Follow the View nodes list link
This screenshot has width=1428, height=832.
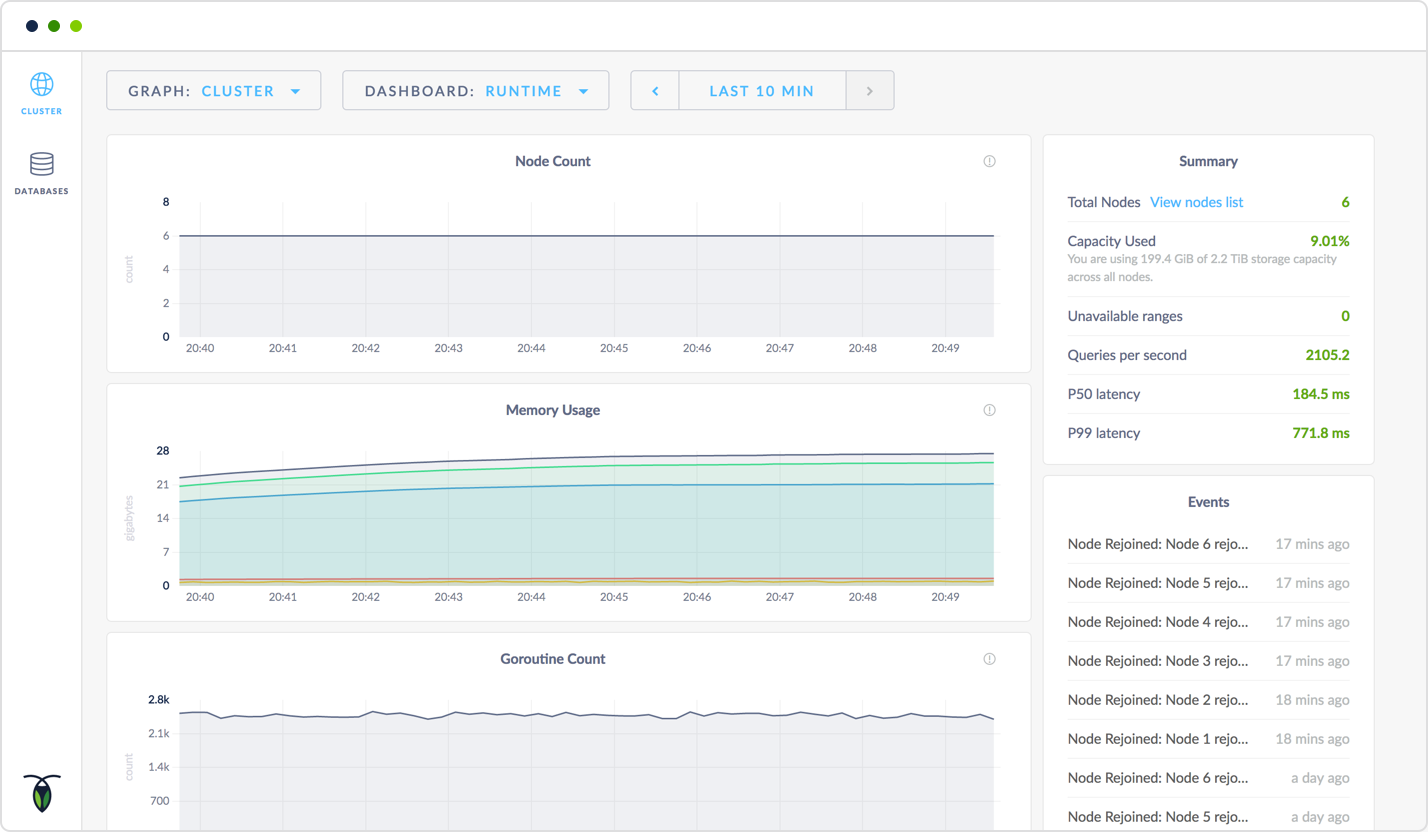click(1196, 202)
